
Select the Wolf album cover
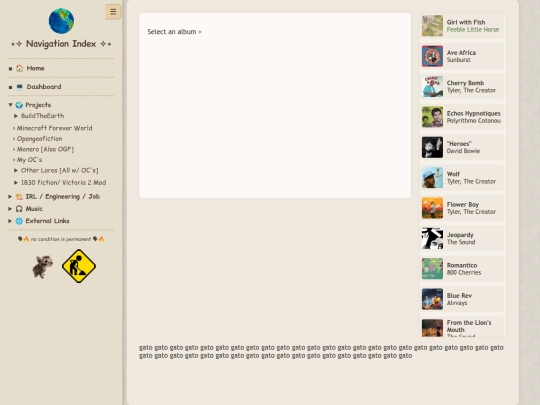coord(433,178)
